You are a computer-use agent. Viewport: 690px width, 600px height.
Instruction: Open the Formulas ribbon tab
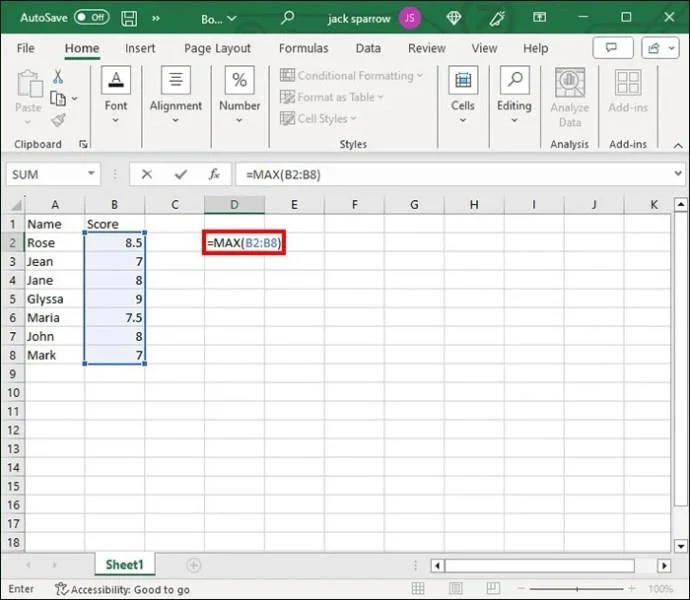(x=303, y=48)
